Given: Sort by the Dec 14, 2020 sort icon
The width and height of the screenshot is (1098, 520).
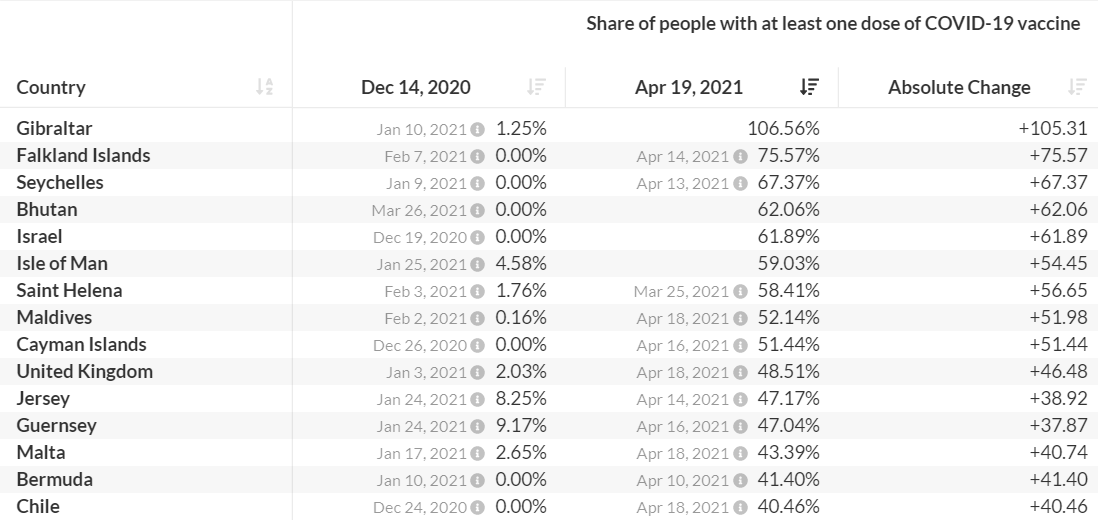Looking at the screenshot, I should coord(537,87).
